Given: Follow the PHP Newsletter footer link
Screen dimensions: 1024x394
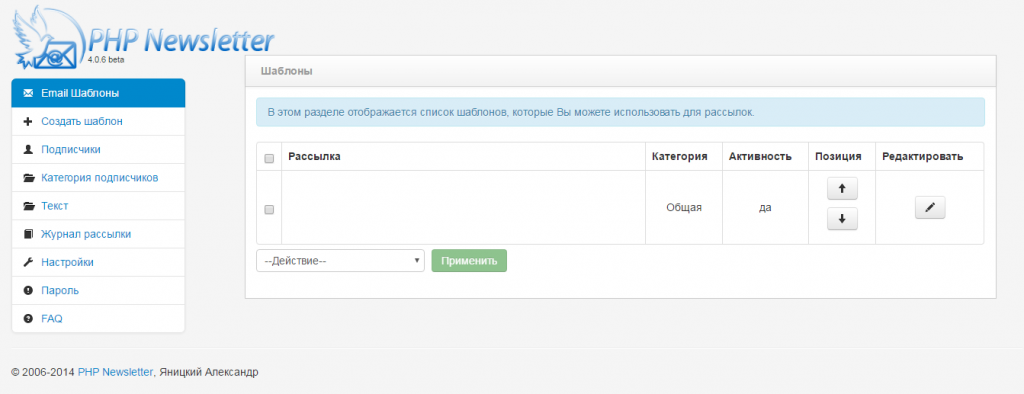Looking at the screenshot, I should tap(115, 372).
